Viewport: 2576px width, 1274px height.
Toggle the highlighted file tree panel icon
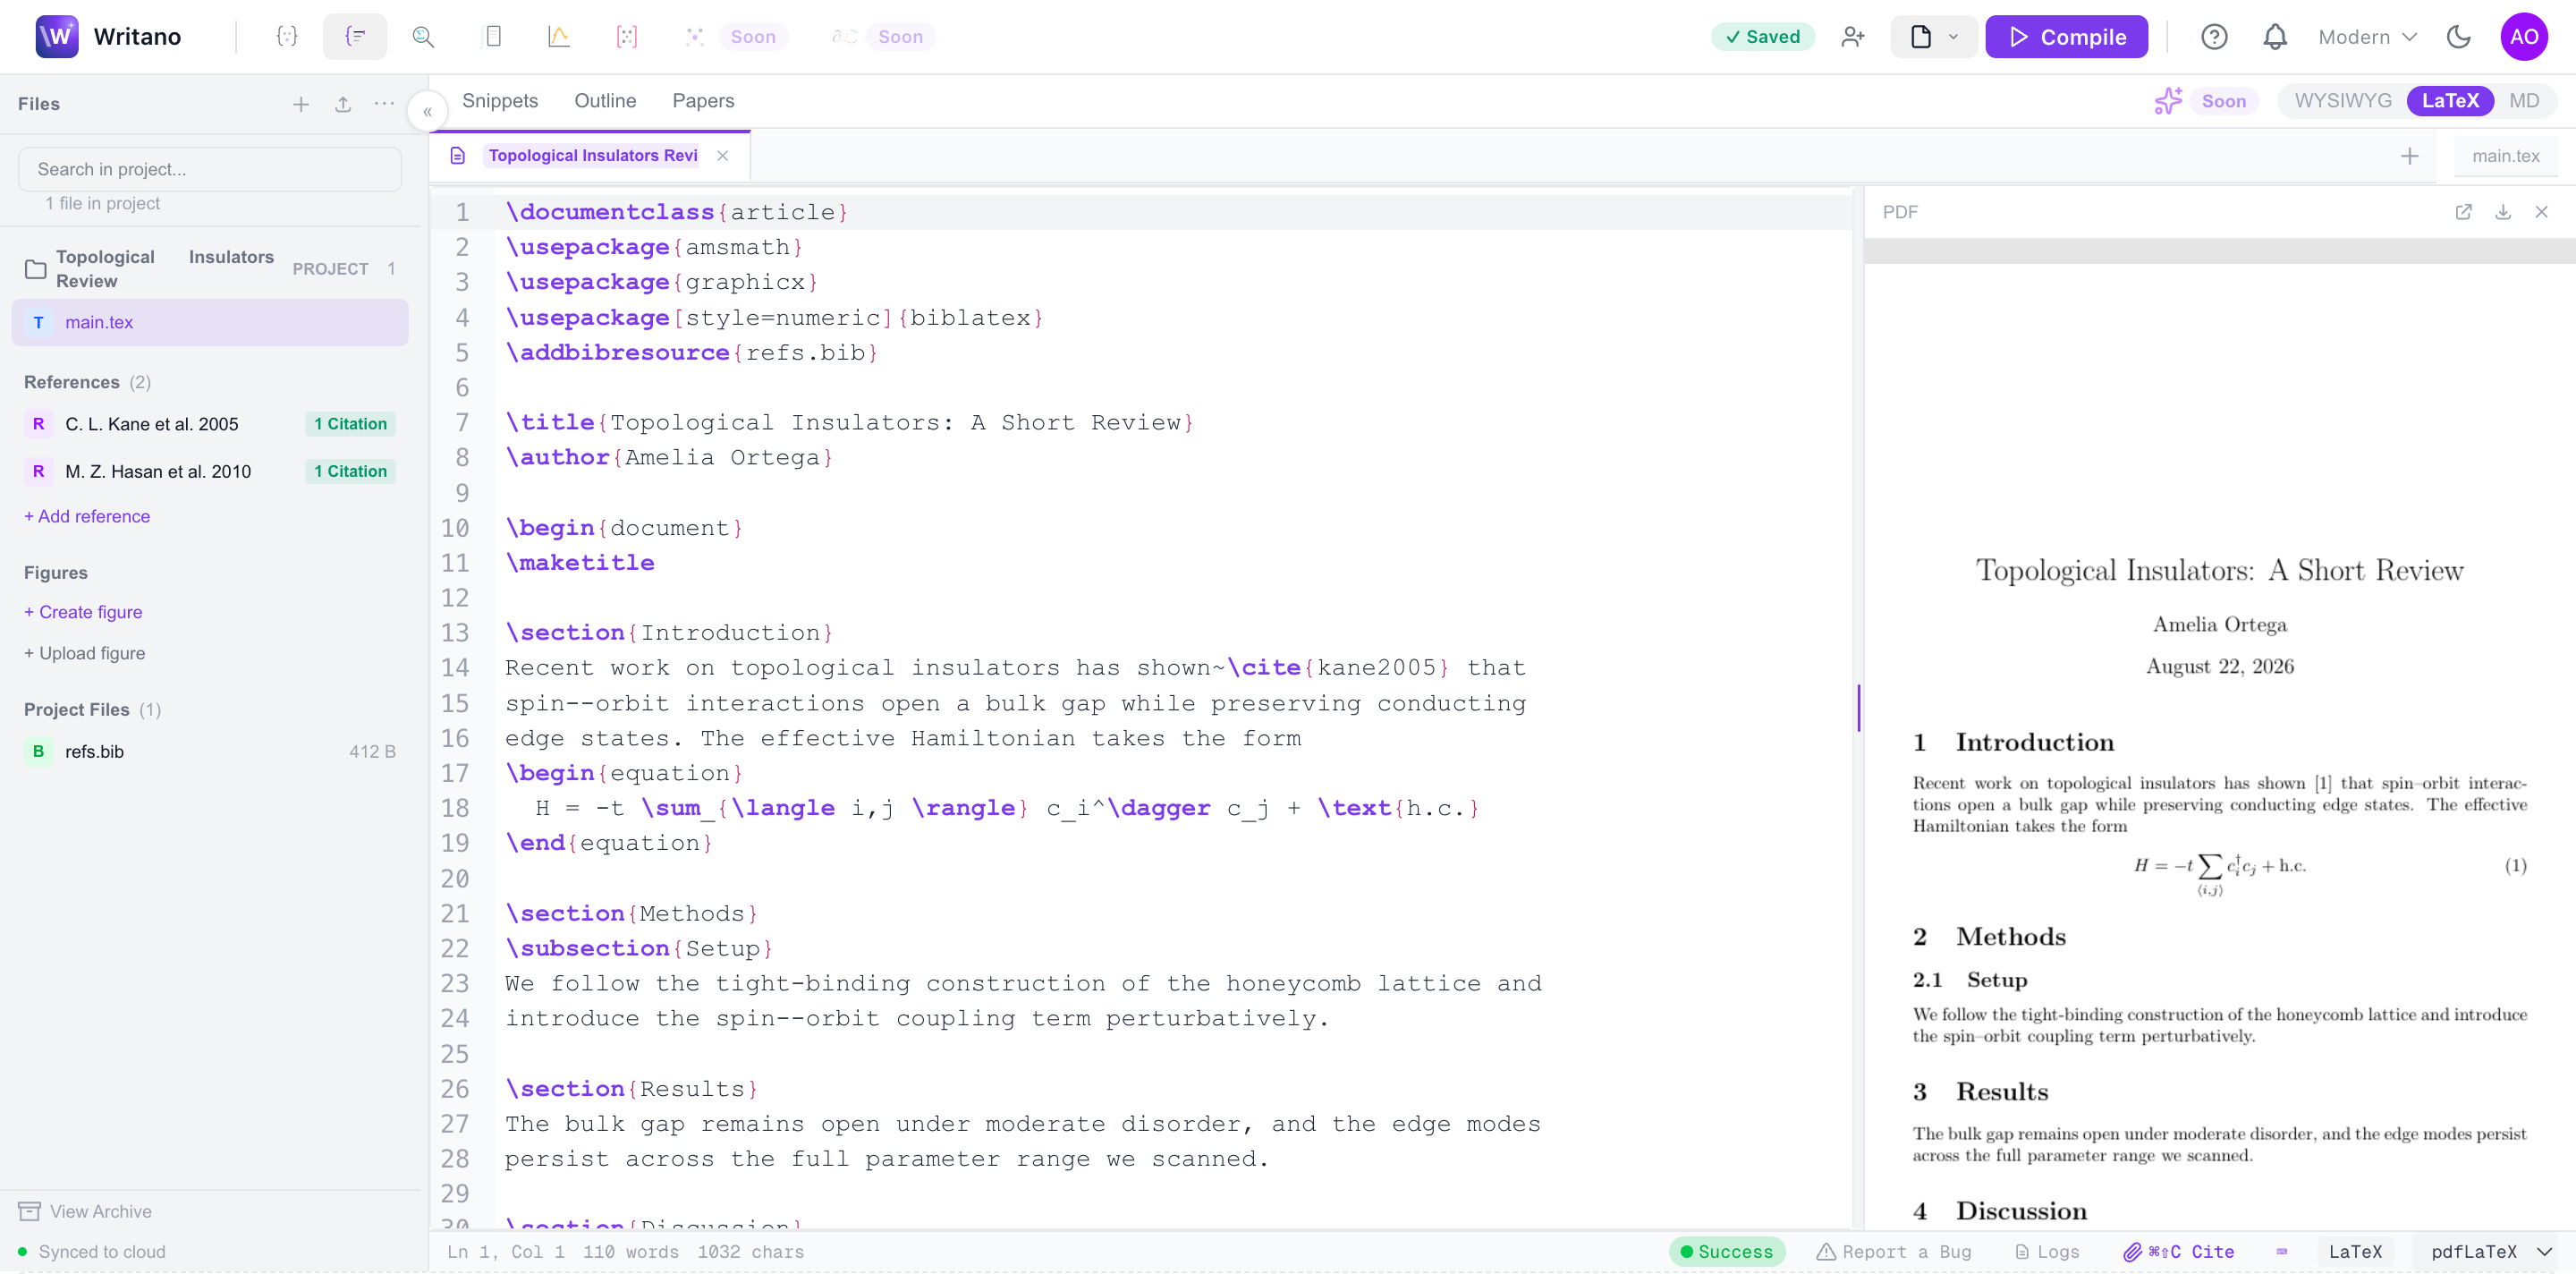point(355,37)
